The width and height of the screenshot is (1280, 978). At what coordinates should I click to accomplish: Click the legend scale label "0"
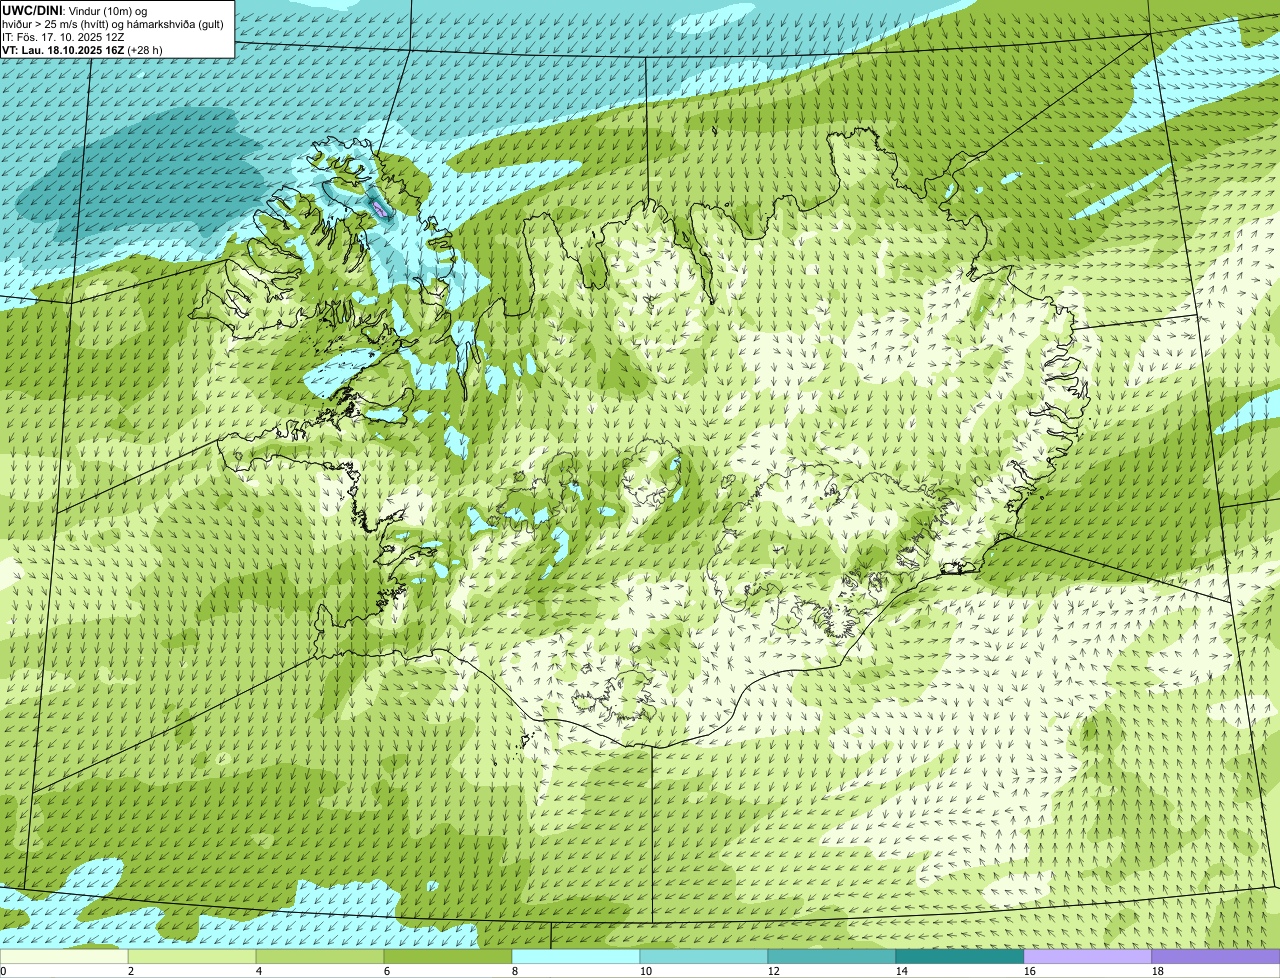[3, 971]
